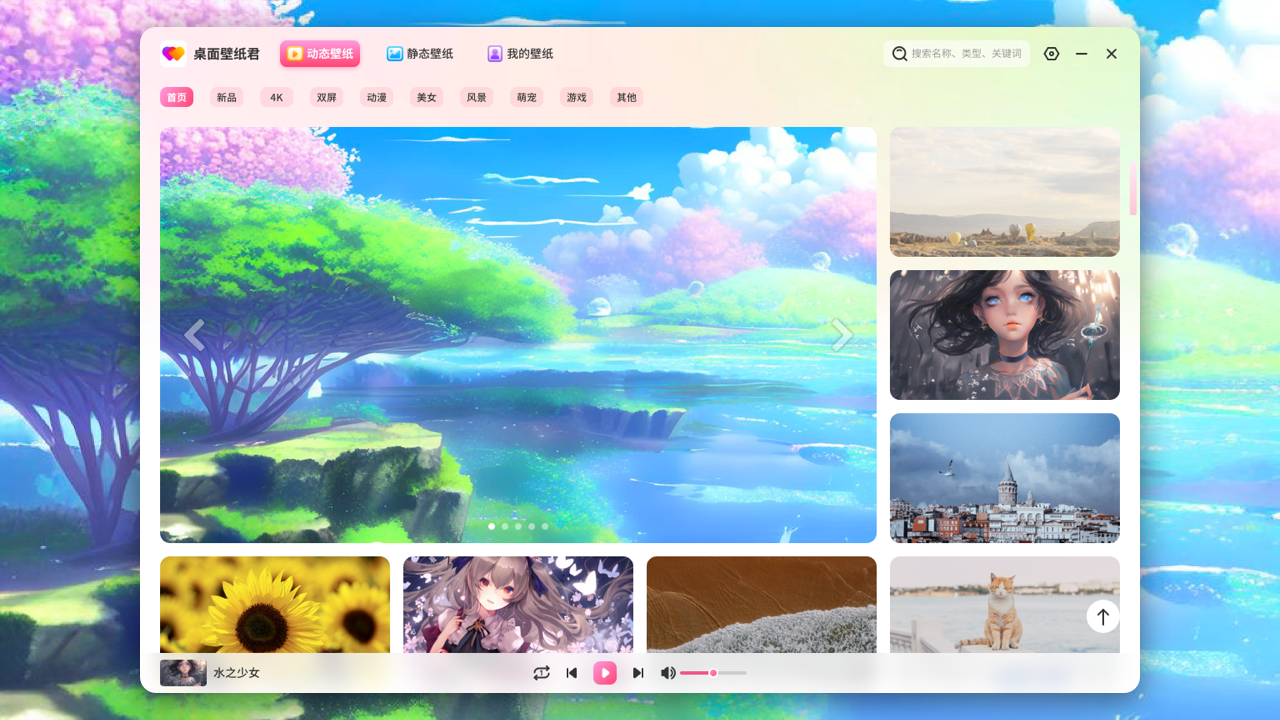The image size is (1280, 720).
Task: Click the heart-shaped app logo
Action: pyautogui.click(x=173, y=53)
